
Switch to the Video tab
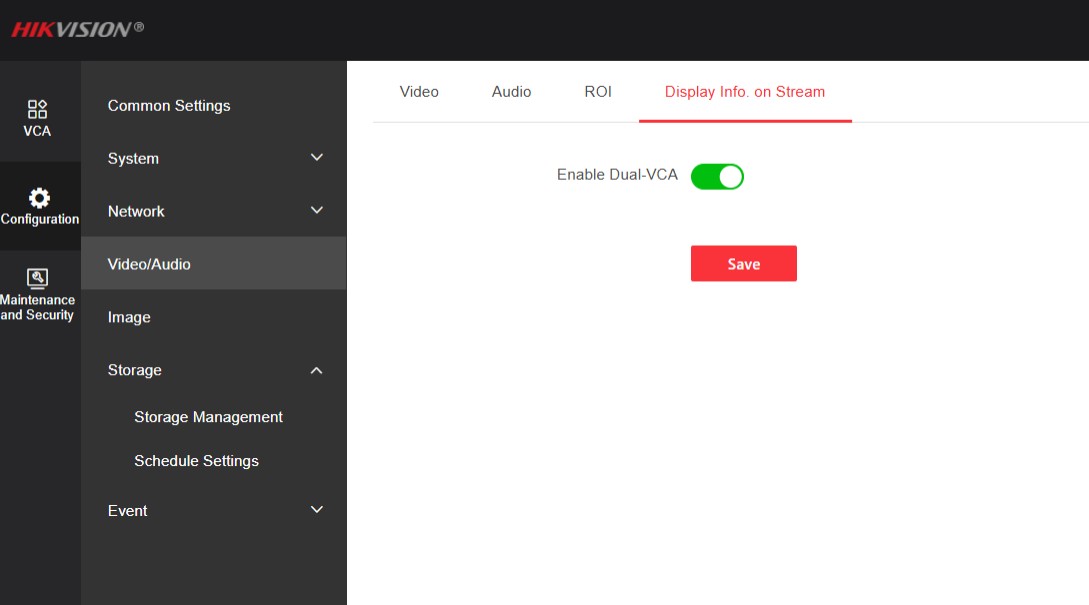point(419,92)
